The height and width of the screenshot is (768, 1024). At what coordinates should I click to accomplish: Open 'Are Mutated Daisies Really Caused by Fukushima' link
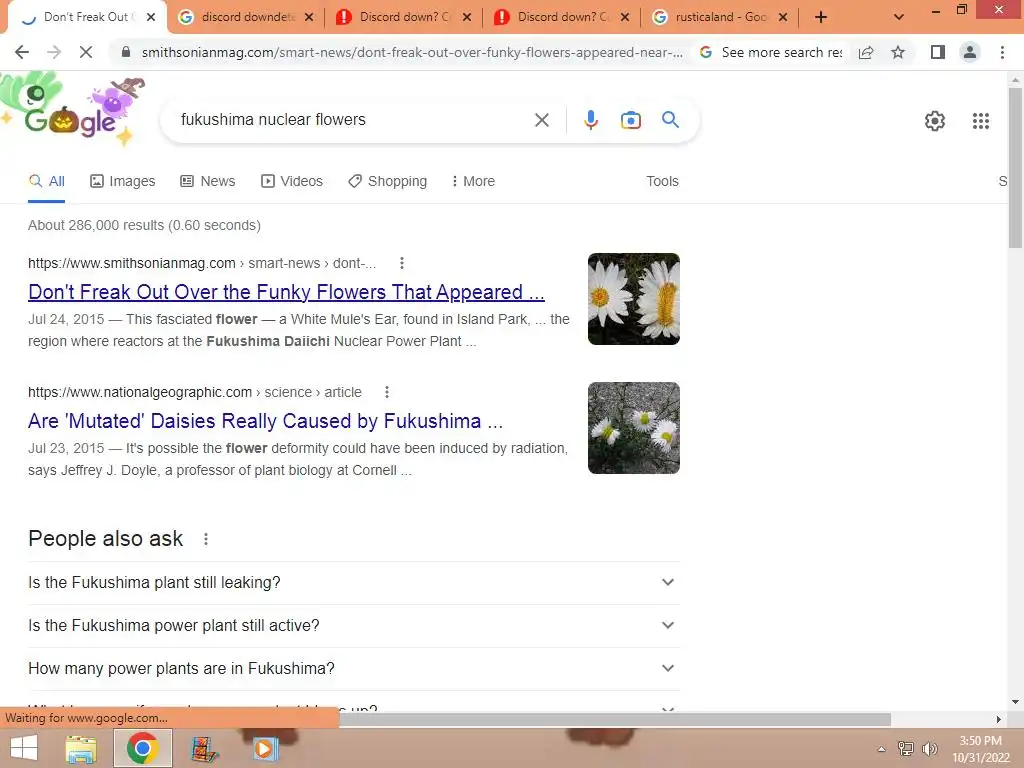coord(265,421)
